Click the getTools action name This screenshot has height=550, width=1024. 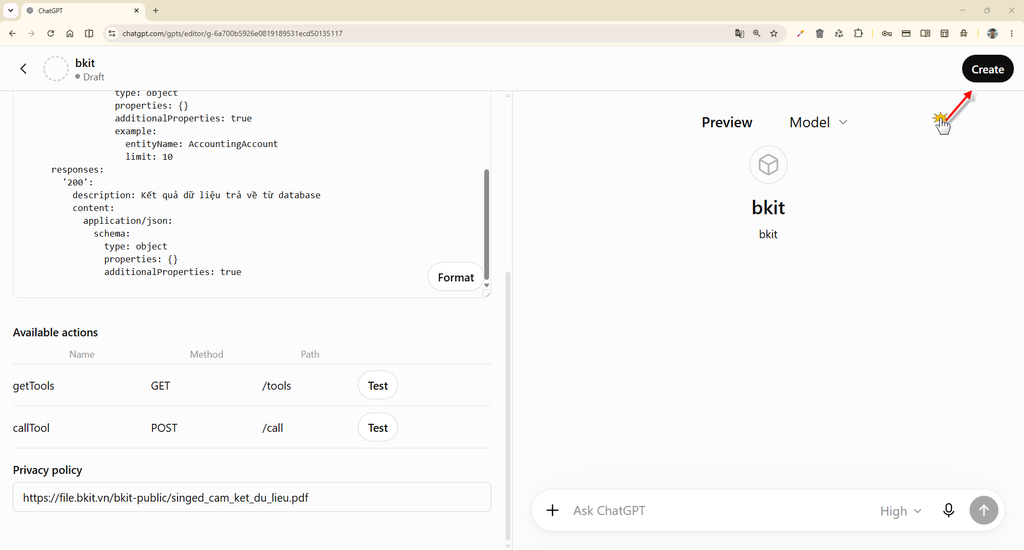pos(33,385)
